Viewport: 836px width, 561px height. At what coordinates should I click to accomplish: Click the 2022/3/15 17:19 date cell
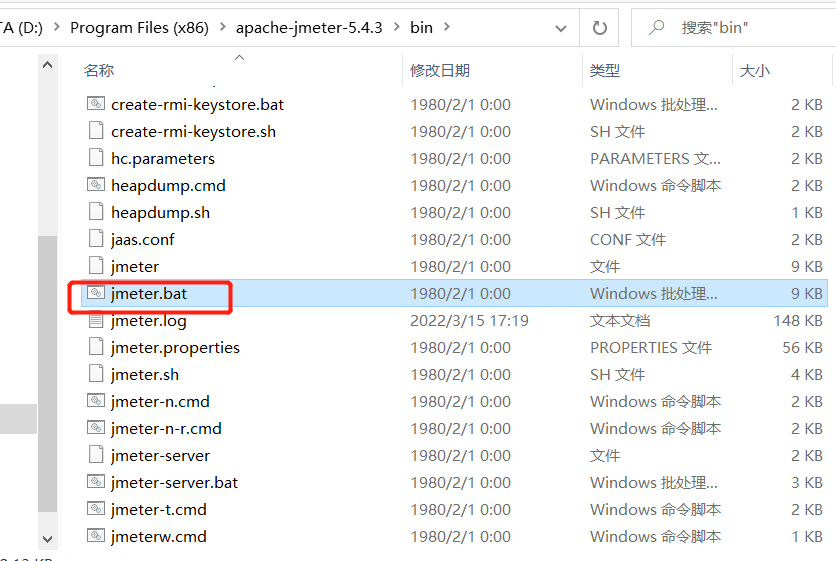click(469, 321)
